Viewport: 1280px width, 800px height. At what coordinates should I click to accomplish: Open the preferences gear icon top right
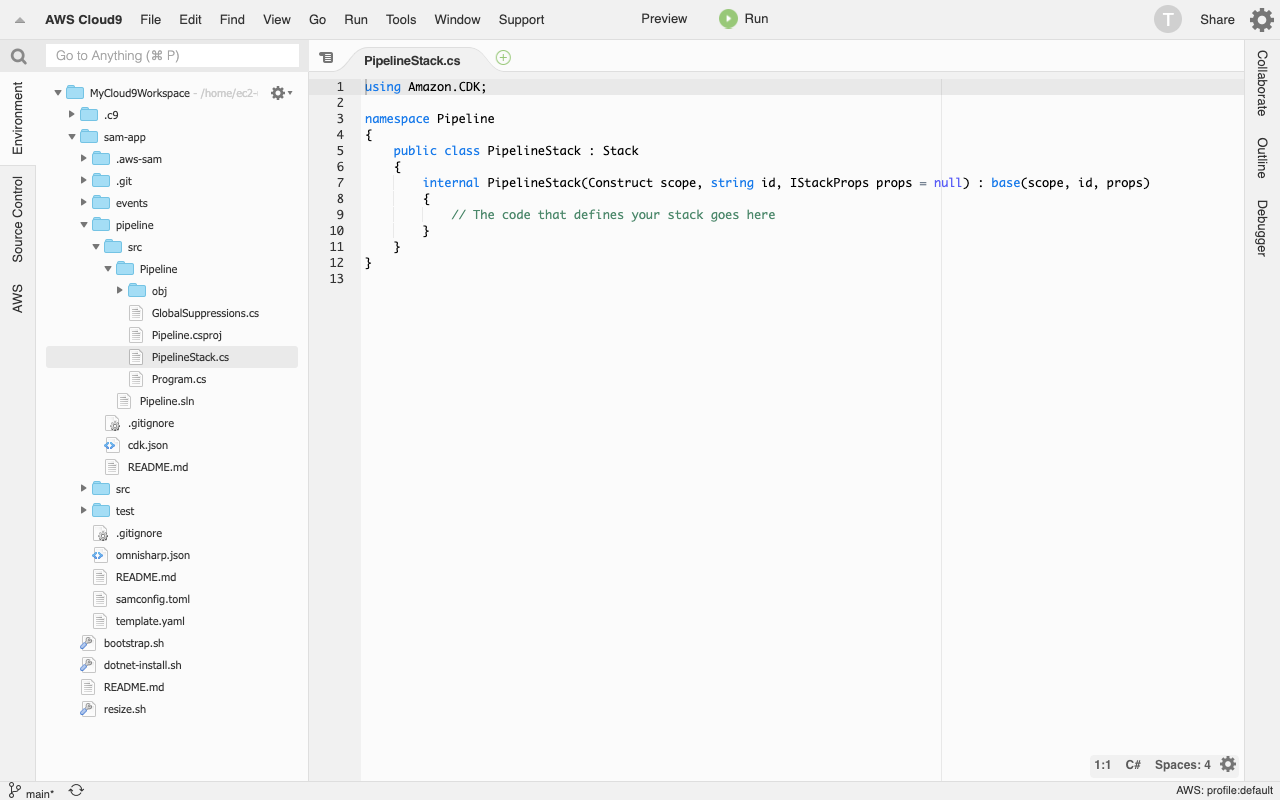(x=1262, y=19)
